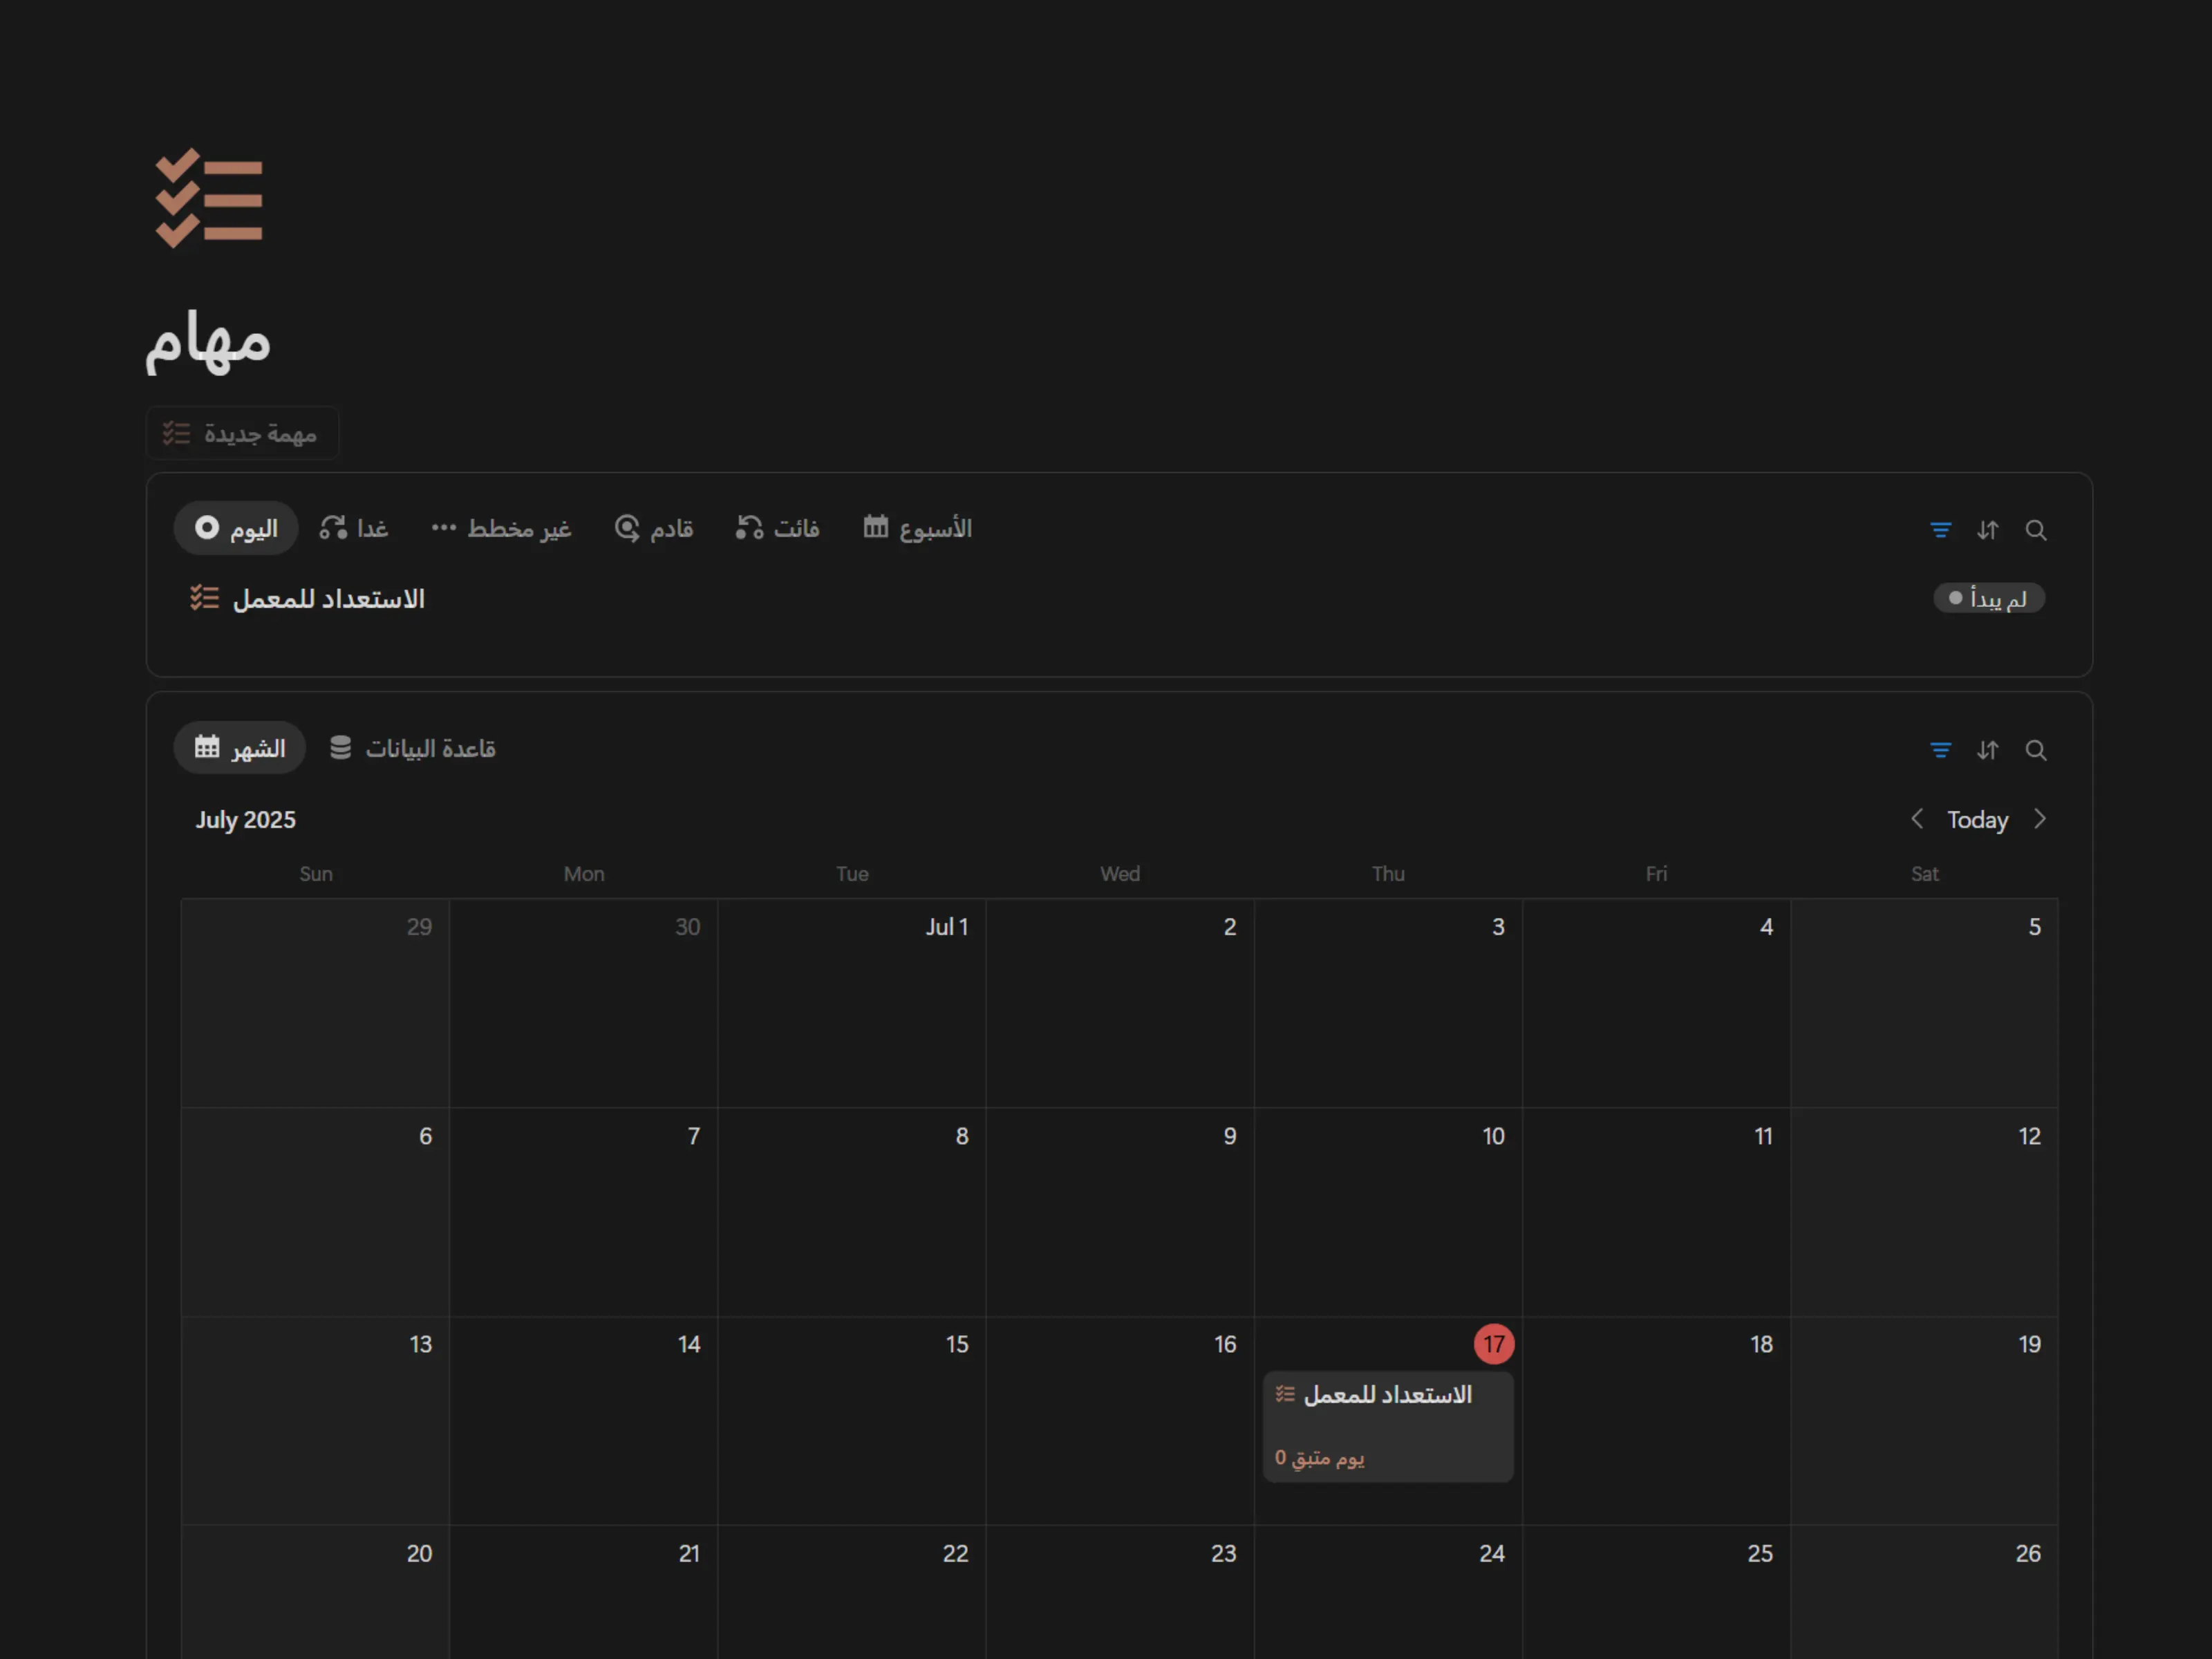This screenshot has width=2212, height=1659.
Task: Click checklist icon beside الاستعداد للمعمل list item
Action: [204, 598]
